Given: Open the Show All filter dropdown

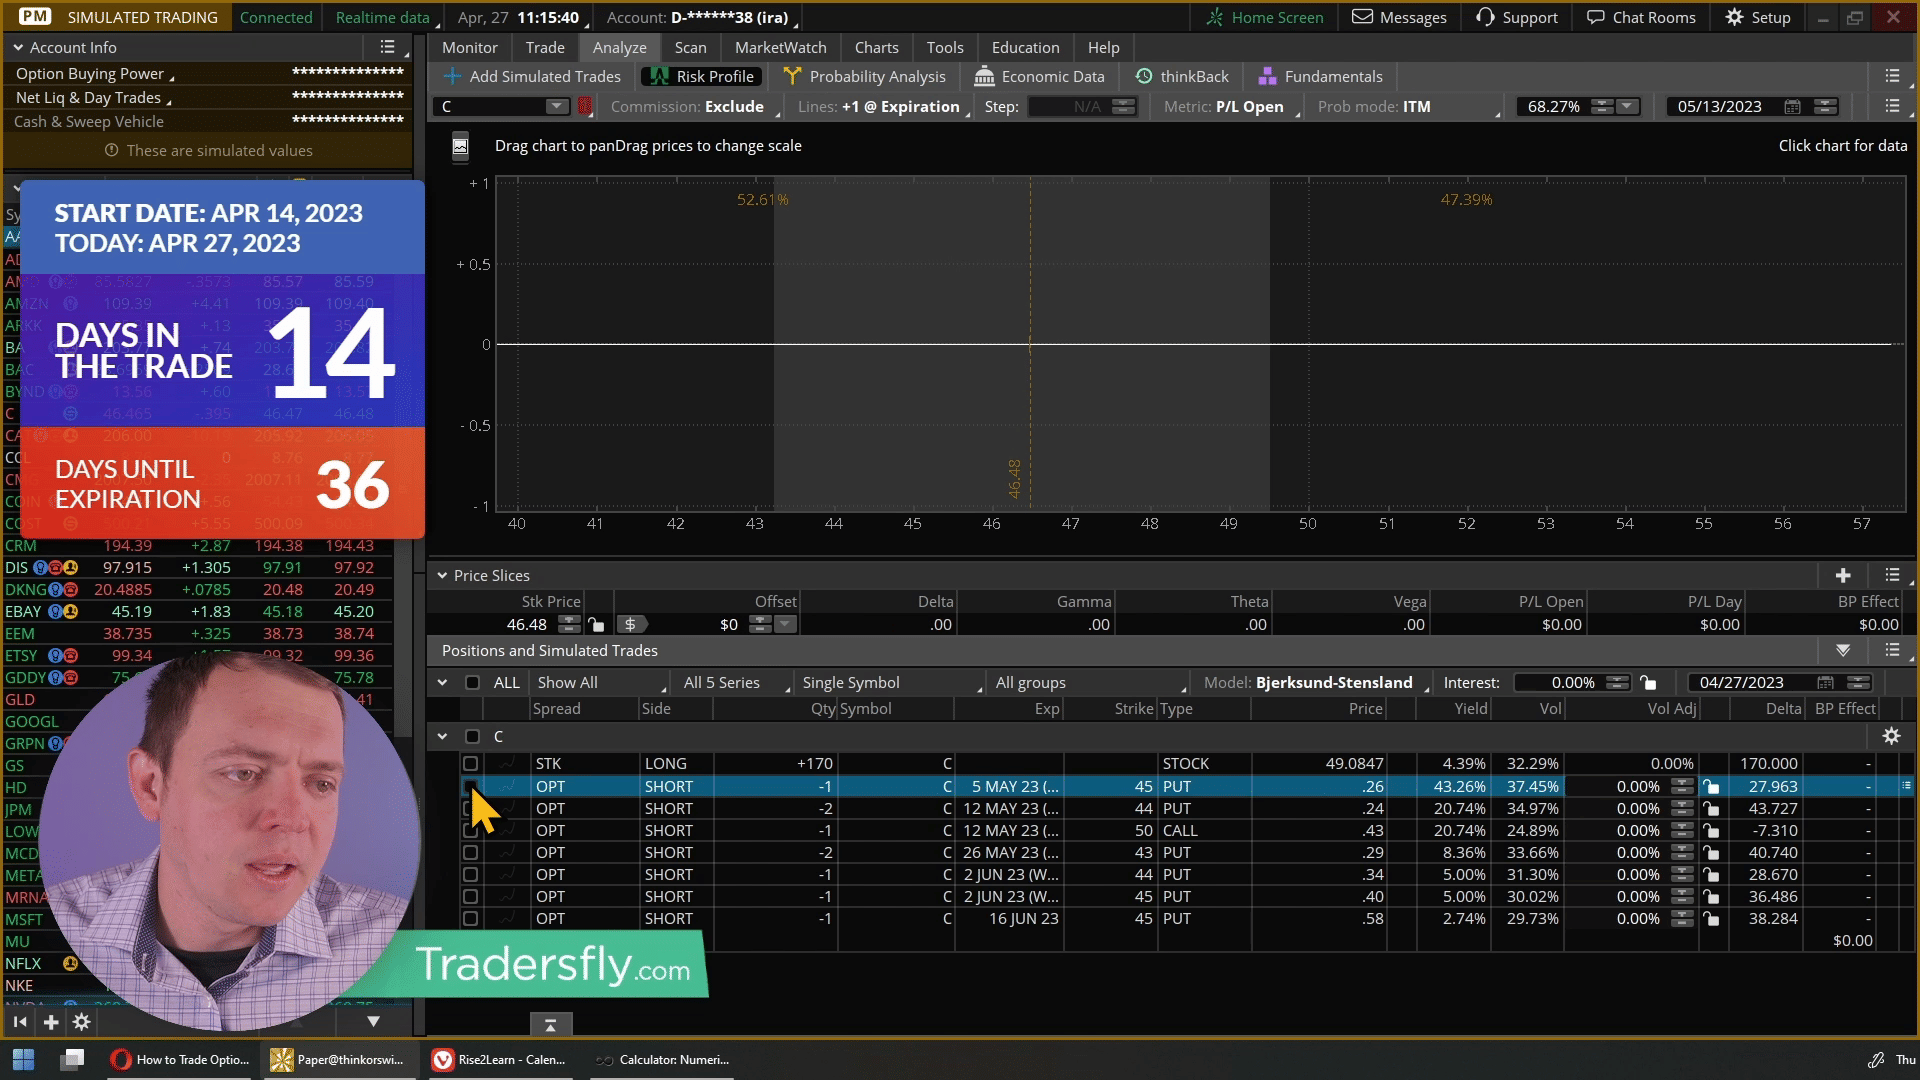Looking at the screenshot, I should coord(600,682).
